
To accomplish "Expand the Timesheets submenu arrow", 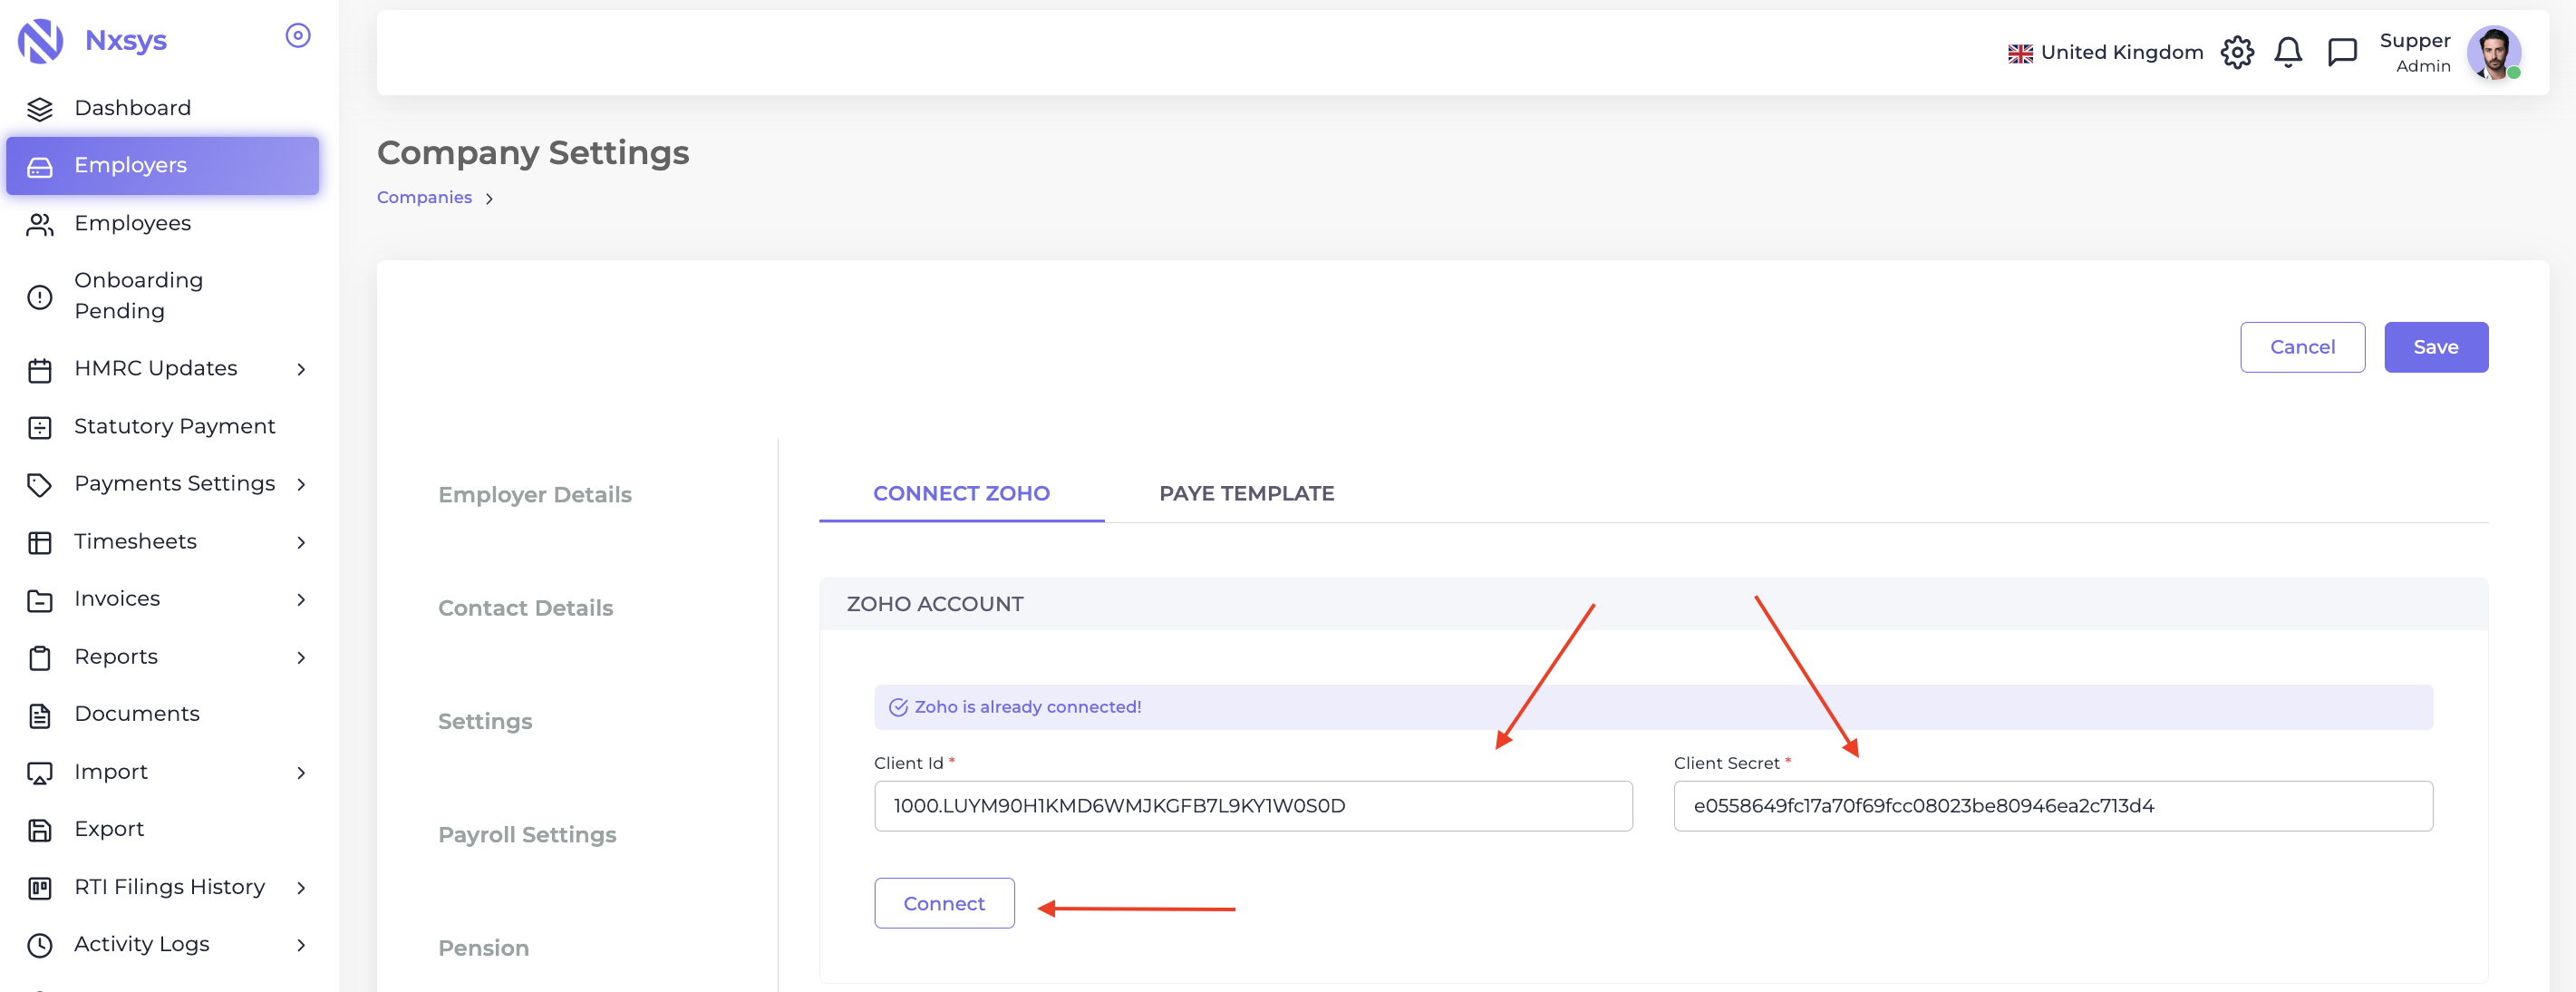I will [301, 542].
